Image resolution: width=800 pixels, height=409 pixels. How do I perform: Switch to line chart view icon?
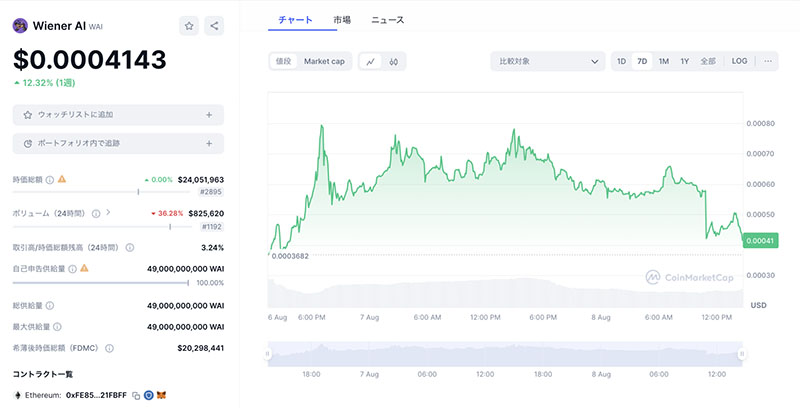(x=370, y=62)
